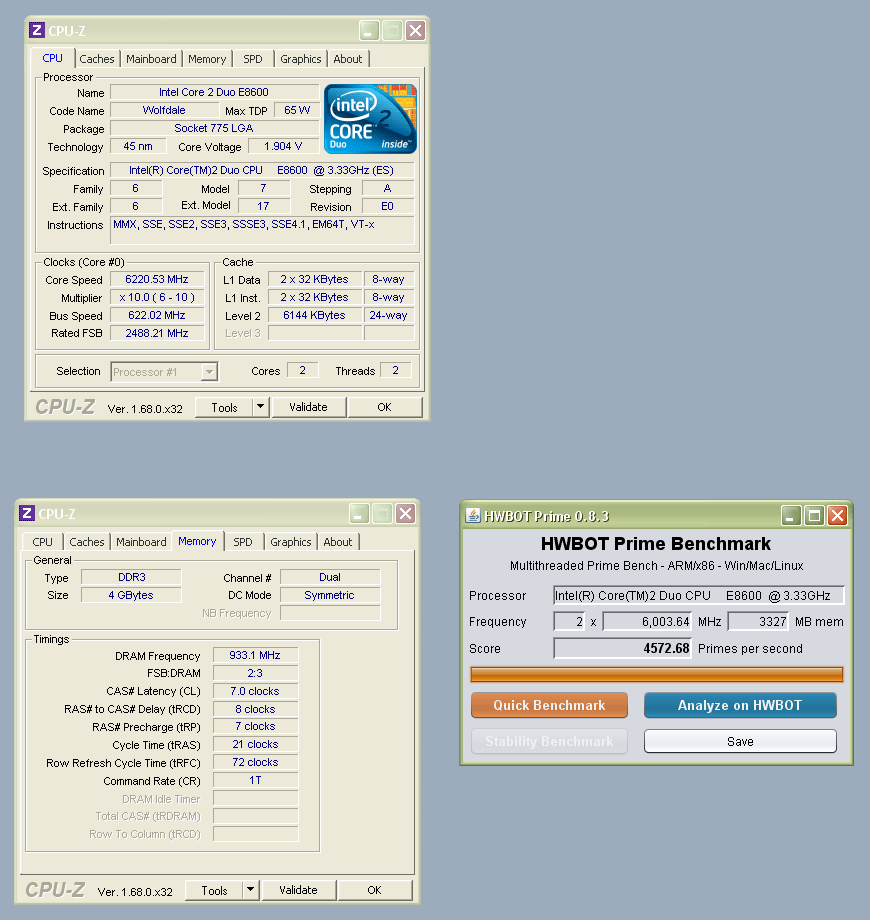Click the Bus Speed value 622.02 MHz
870x920 pixels.
pyautogui.click(x=157, y=315)
